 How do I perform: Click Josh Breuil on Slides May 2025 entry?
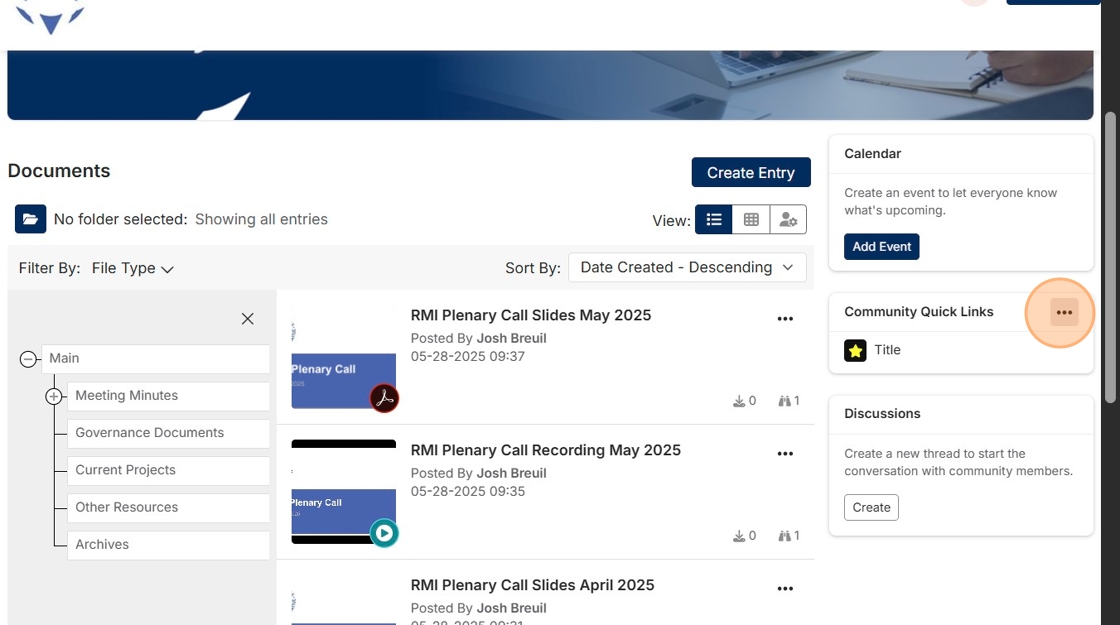pos(511,339)
